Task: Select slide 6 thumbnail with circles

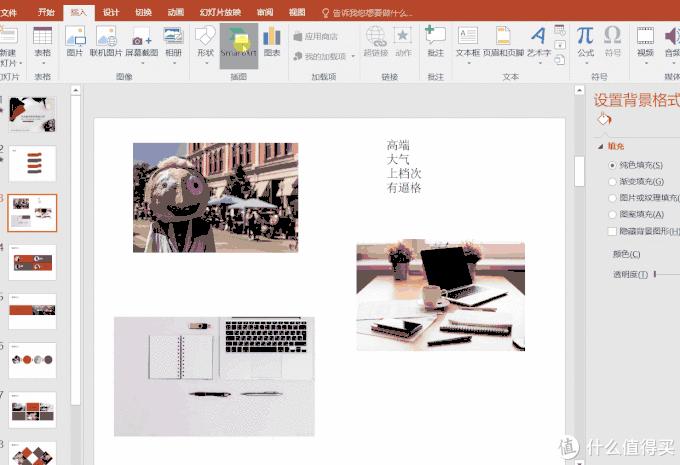Action: 33,360
